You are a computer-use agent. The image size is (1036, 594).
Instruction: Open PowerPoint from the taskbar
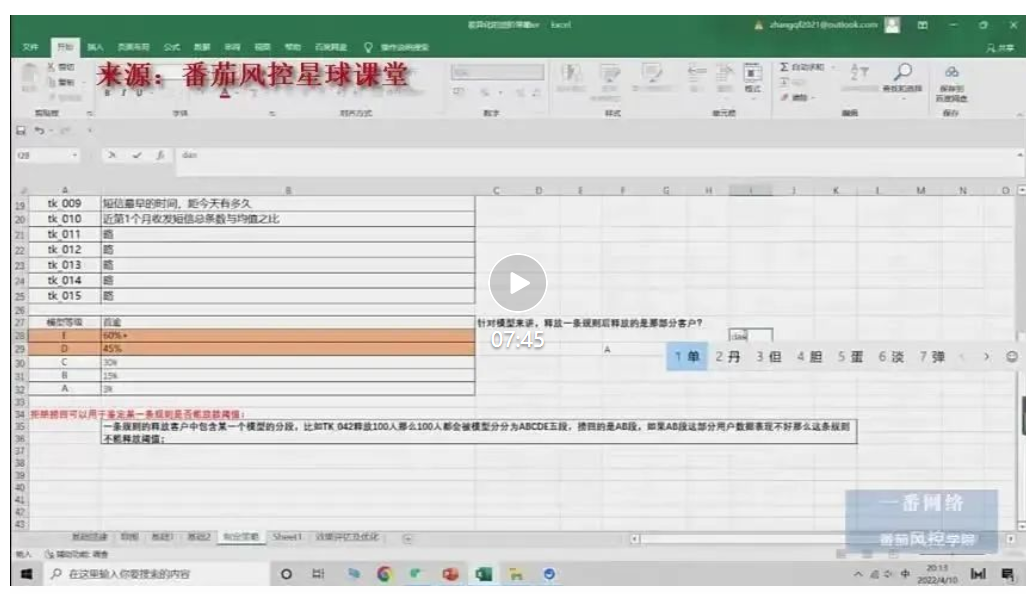tap(450, 574)
